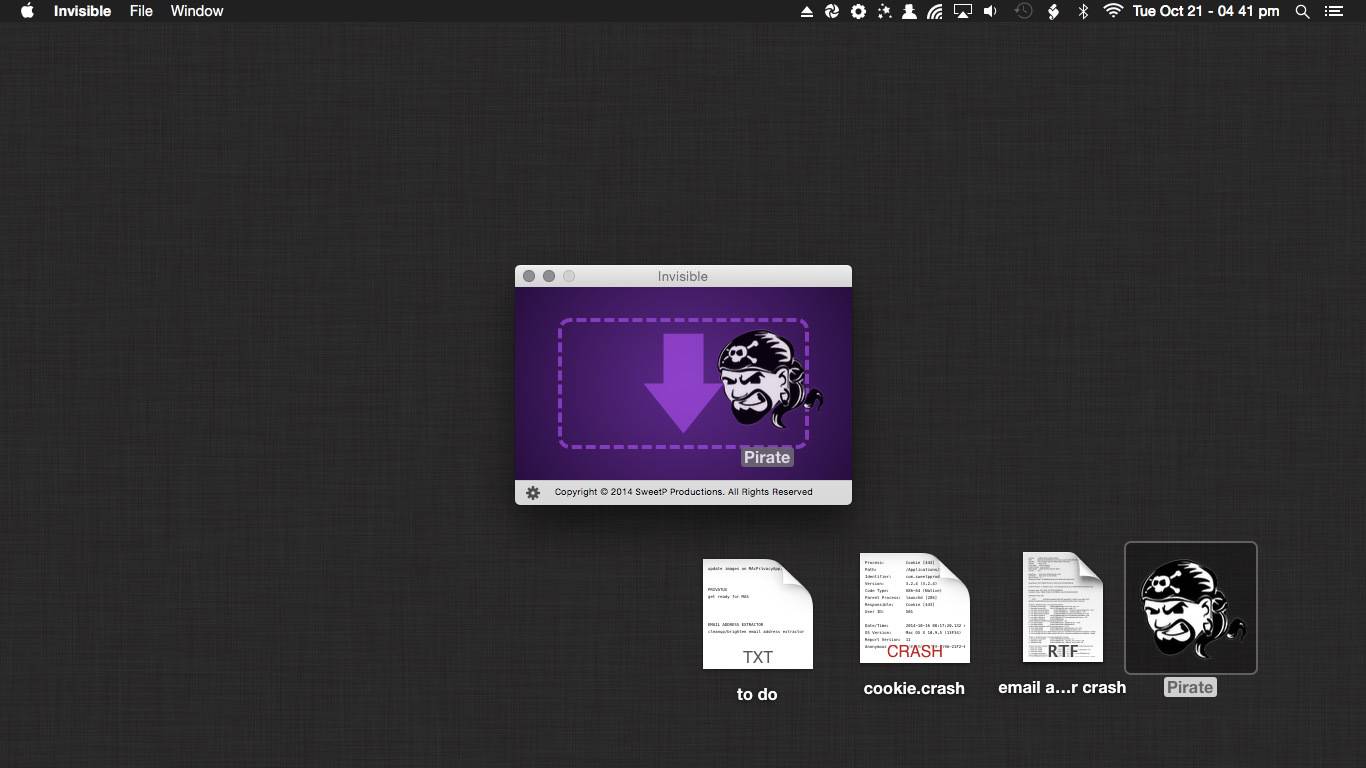This screenshot has width=1366, height=768.
Task: Open the volume control in menu bar
Action: click(990, 11)
